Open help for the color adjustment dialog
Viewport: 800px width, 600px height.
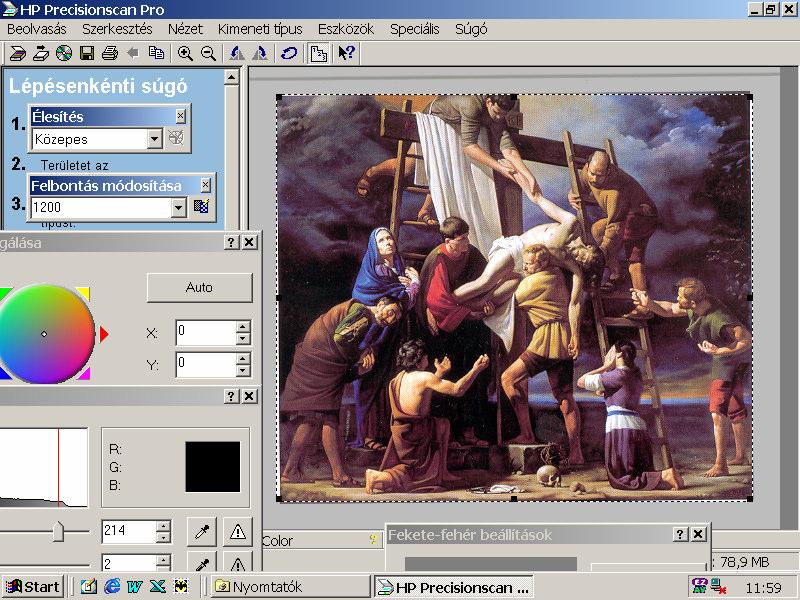231,242
